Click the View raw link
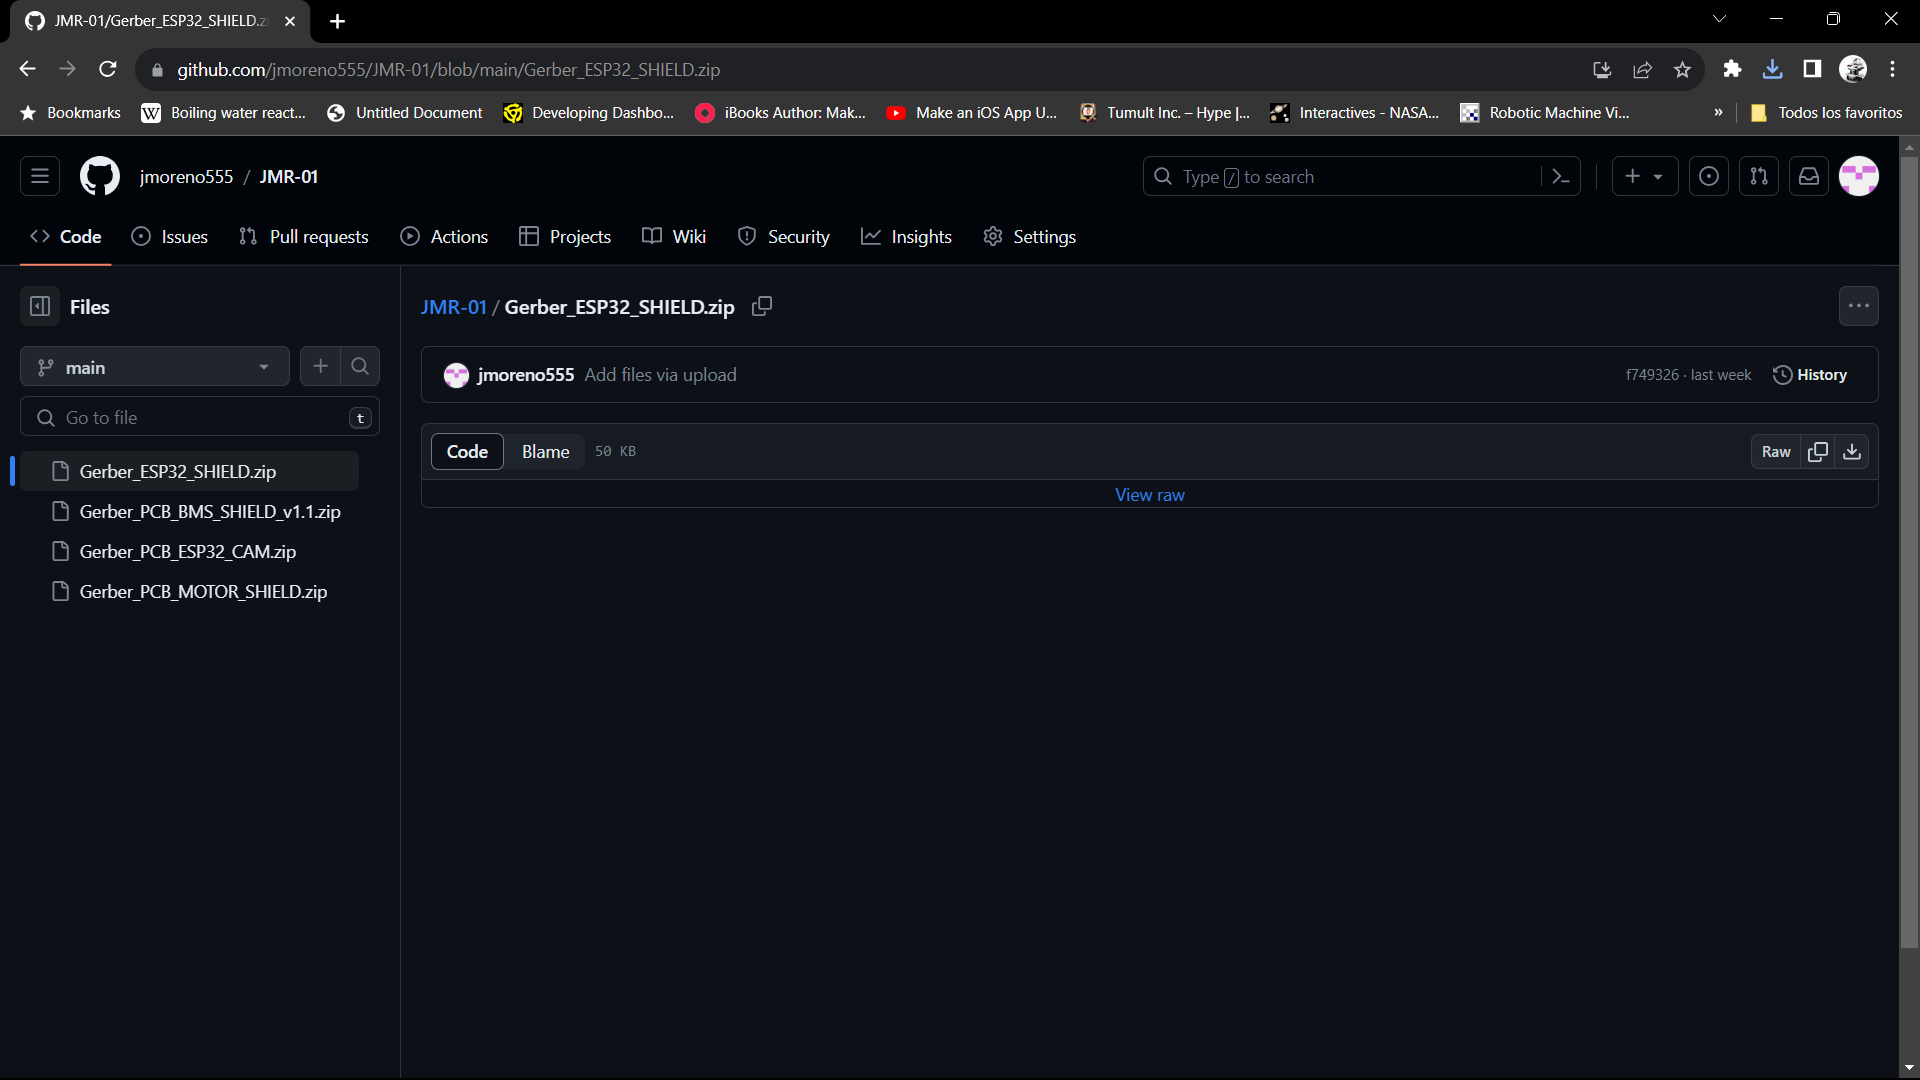Viewport: 1920px width, 1080px height. (x=1149, y=495)
